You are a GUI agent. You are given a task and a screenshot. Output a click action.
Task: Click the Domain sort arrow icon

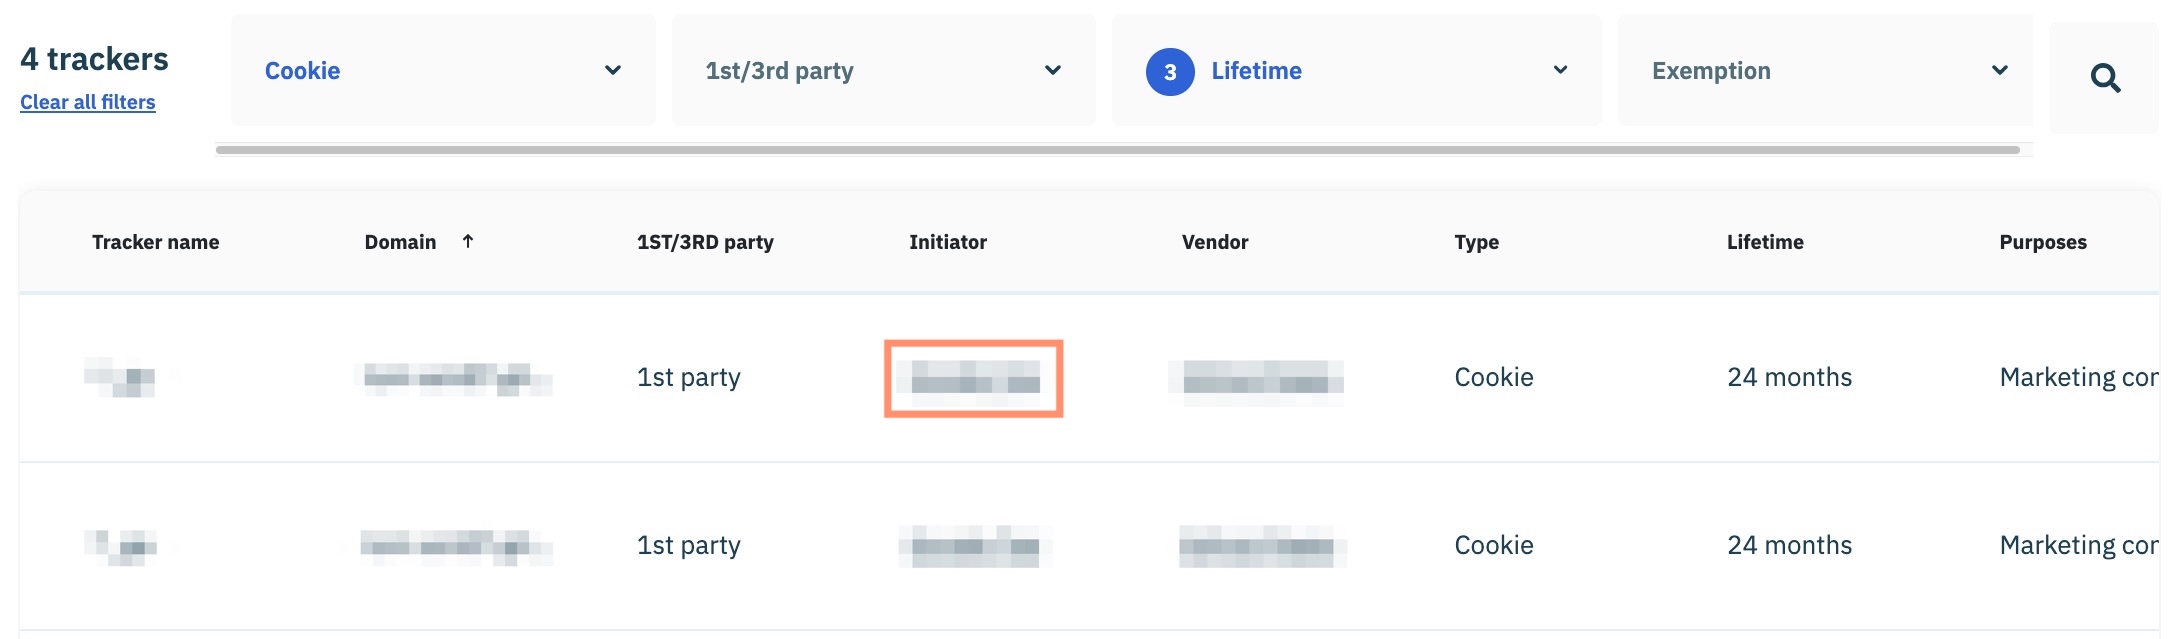(x=467, y=241)
